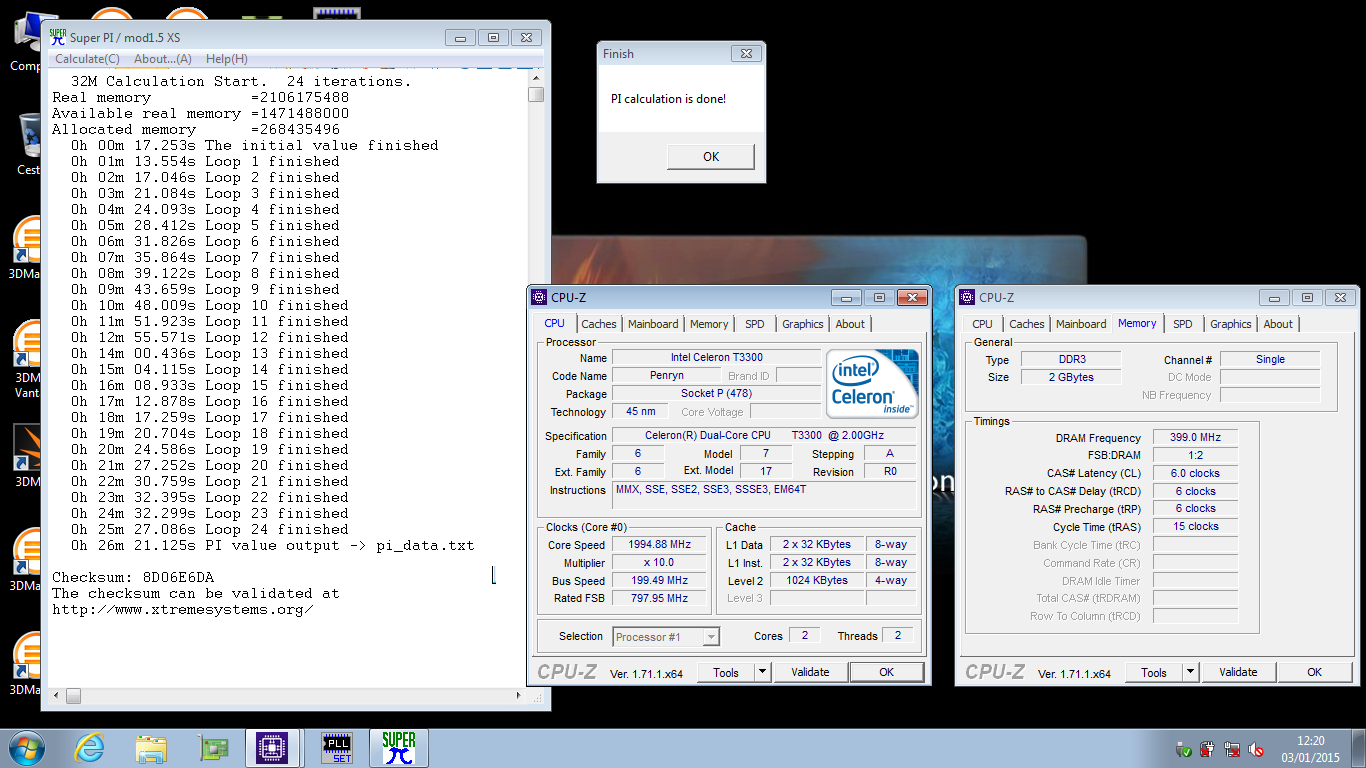Expand Tools dropdown arrow in right CPU-Z
Image resolution: width=1366 pixels, height=768 pixels.
1190,673
